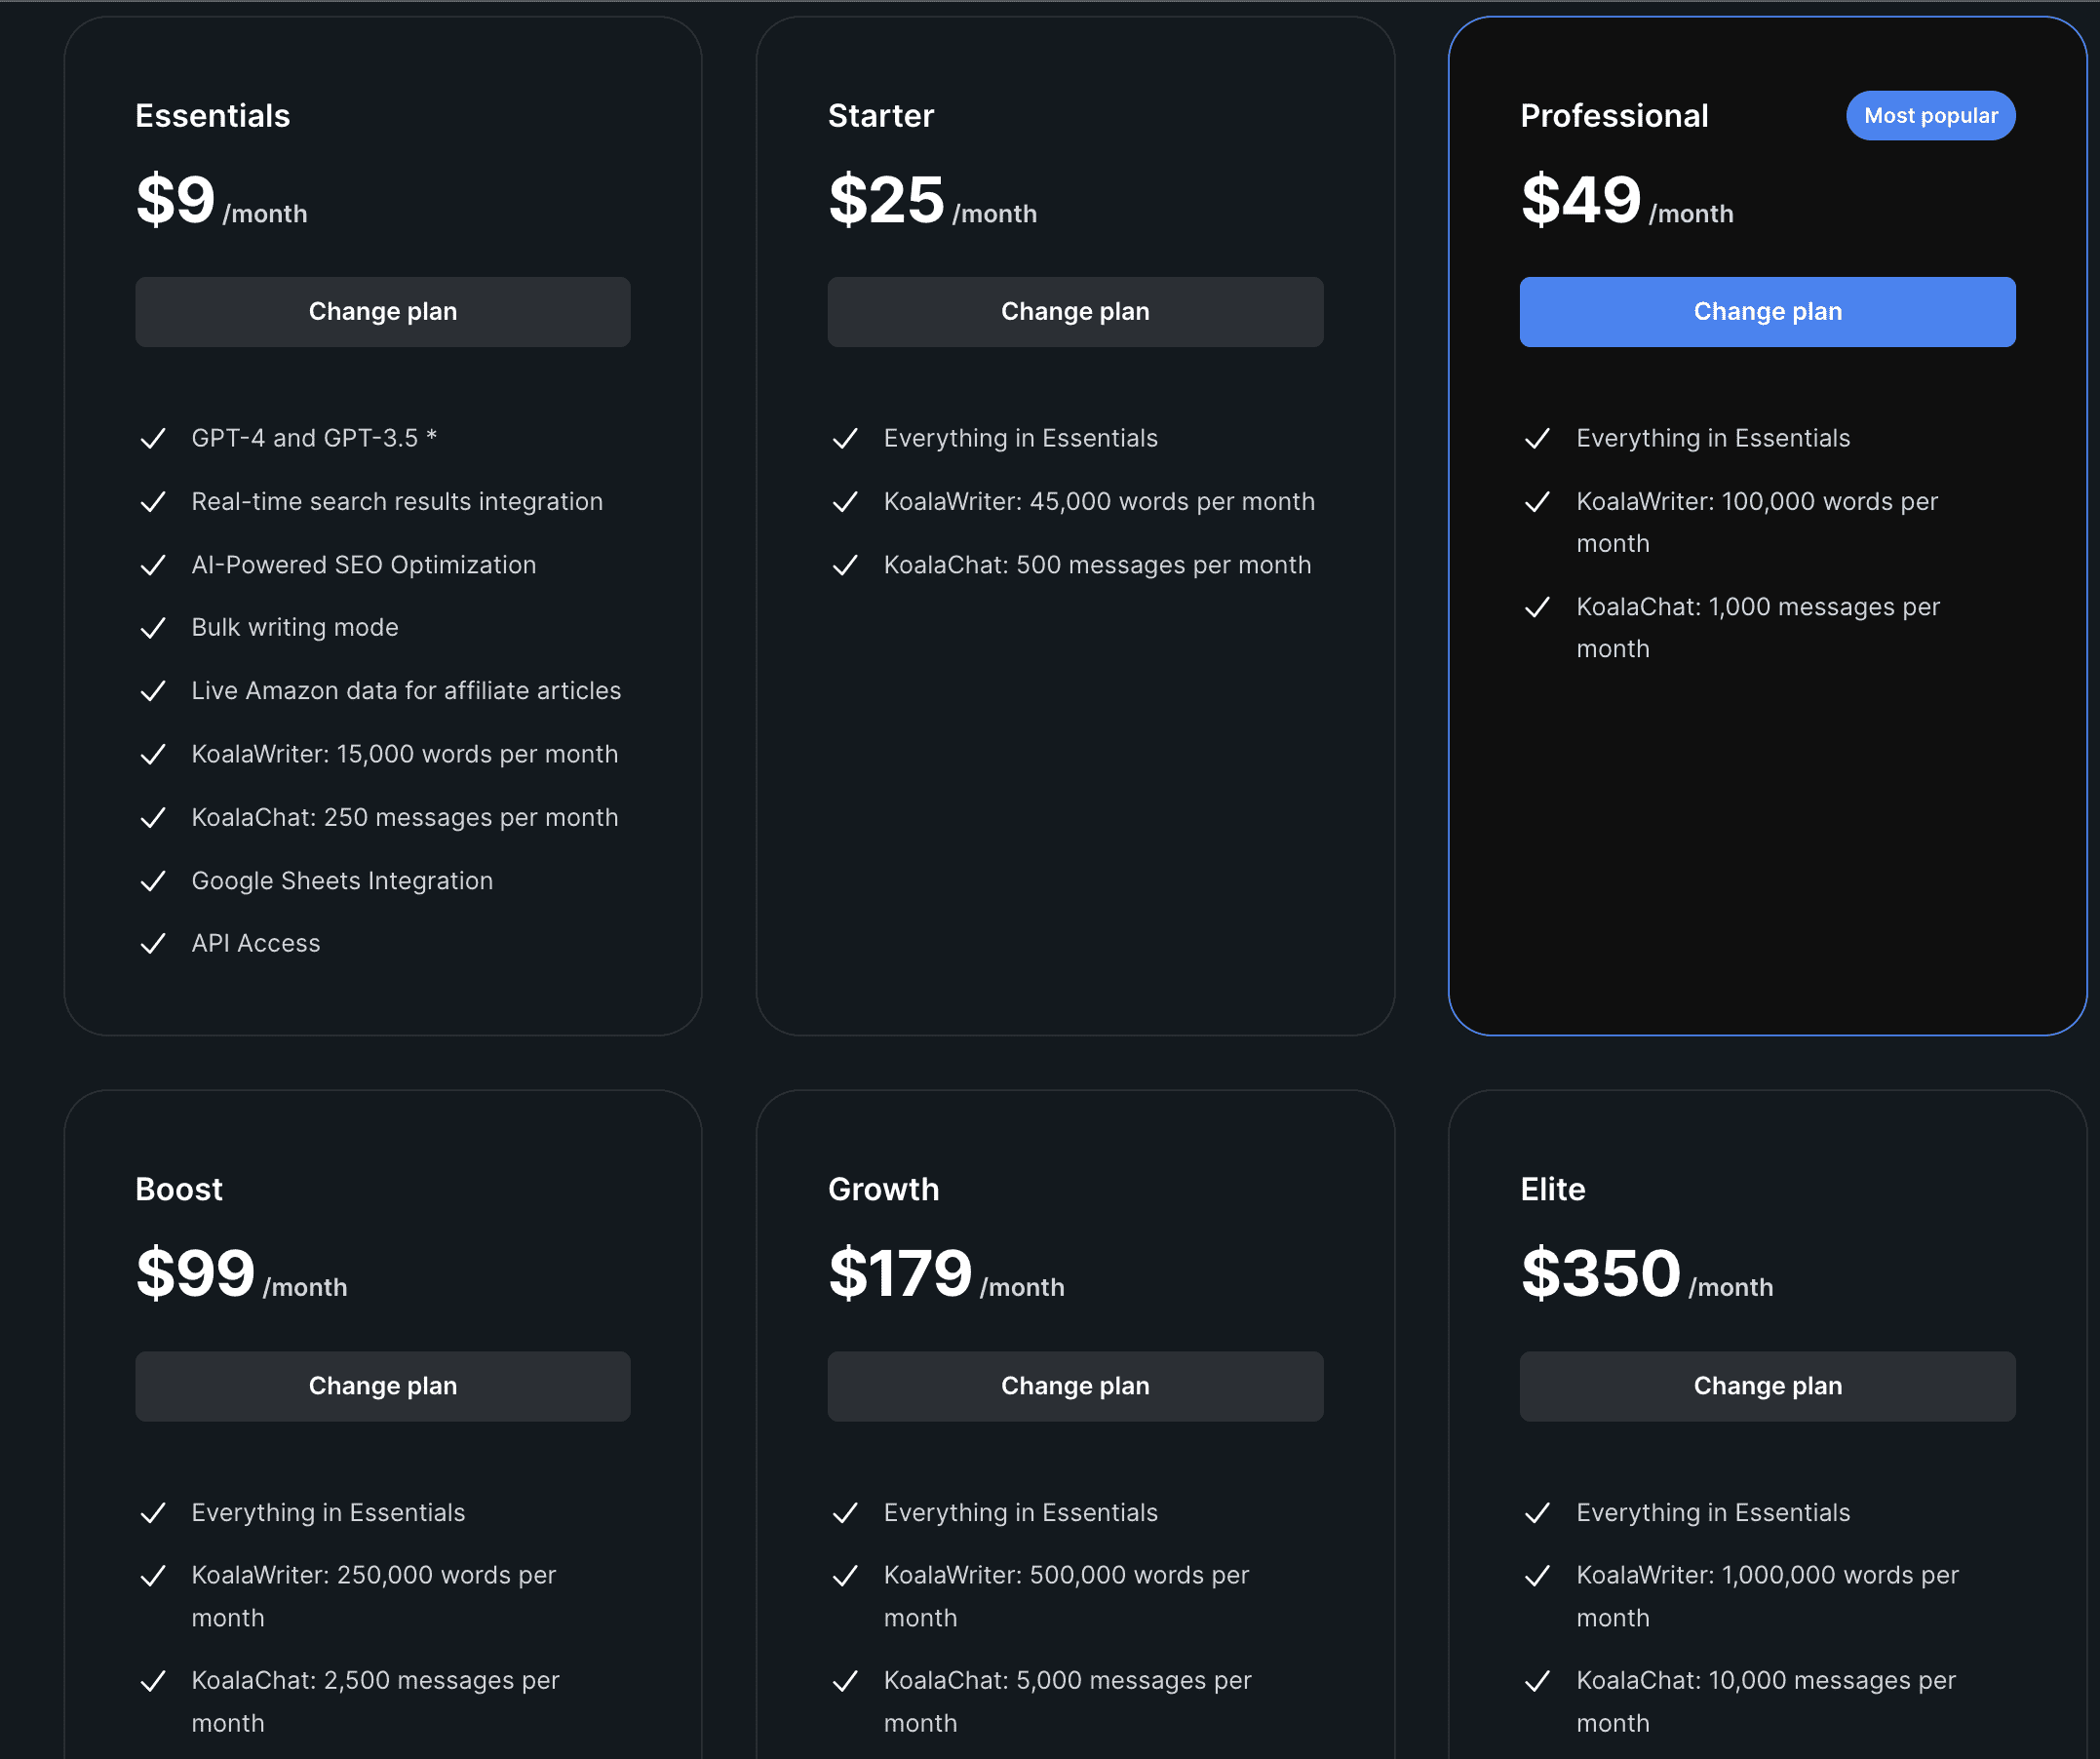Click the Most popular badge
Viewport: 2100px width, 1759px height.
[x=1930, y=116]
